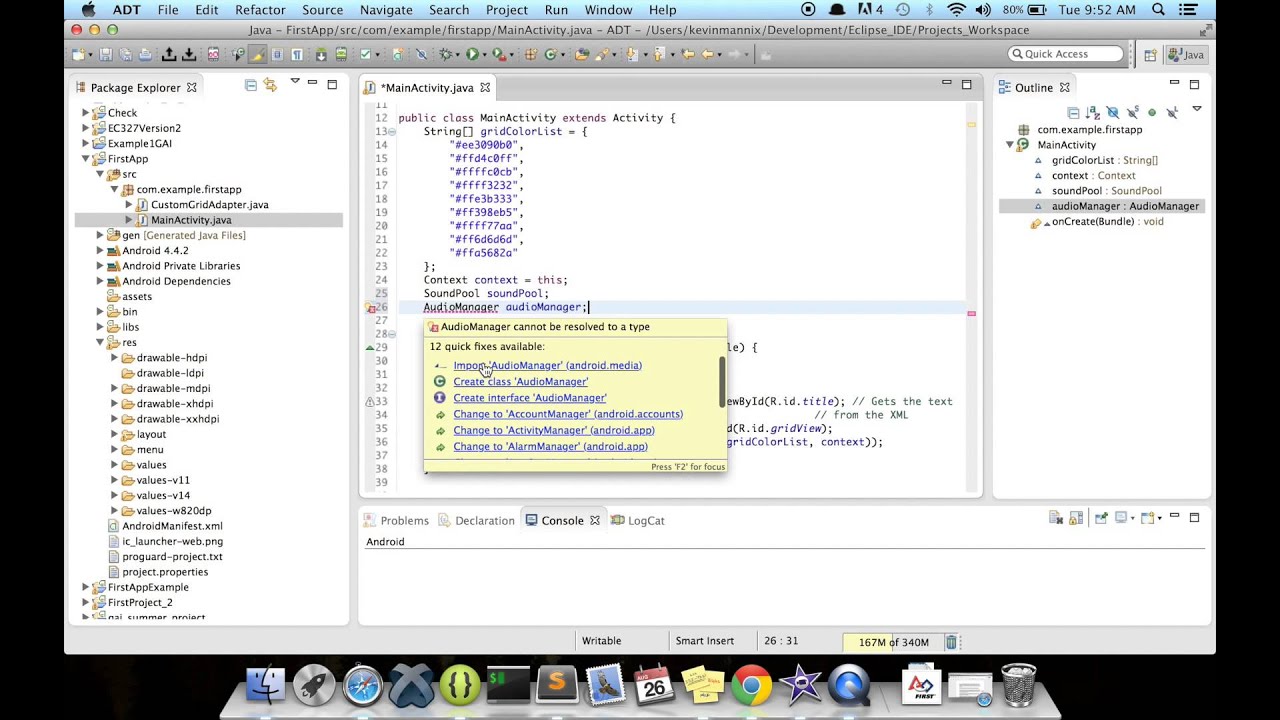The height and width of the screenshot is (720, 1280).
Task: Toggle Hide Fields in Outline view
Action: [x=1113, y=112]
